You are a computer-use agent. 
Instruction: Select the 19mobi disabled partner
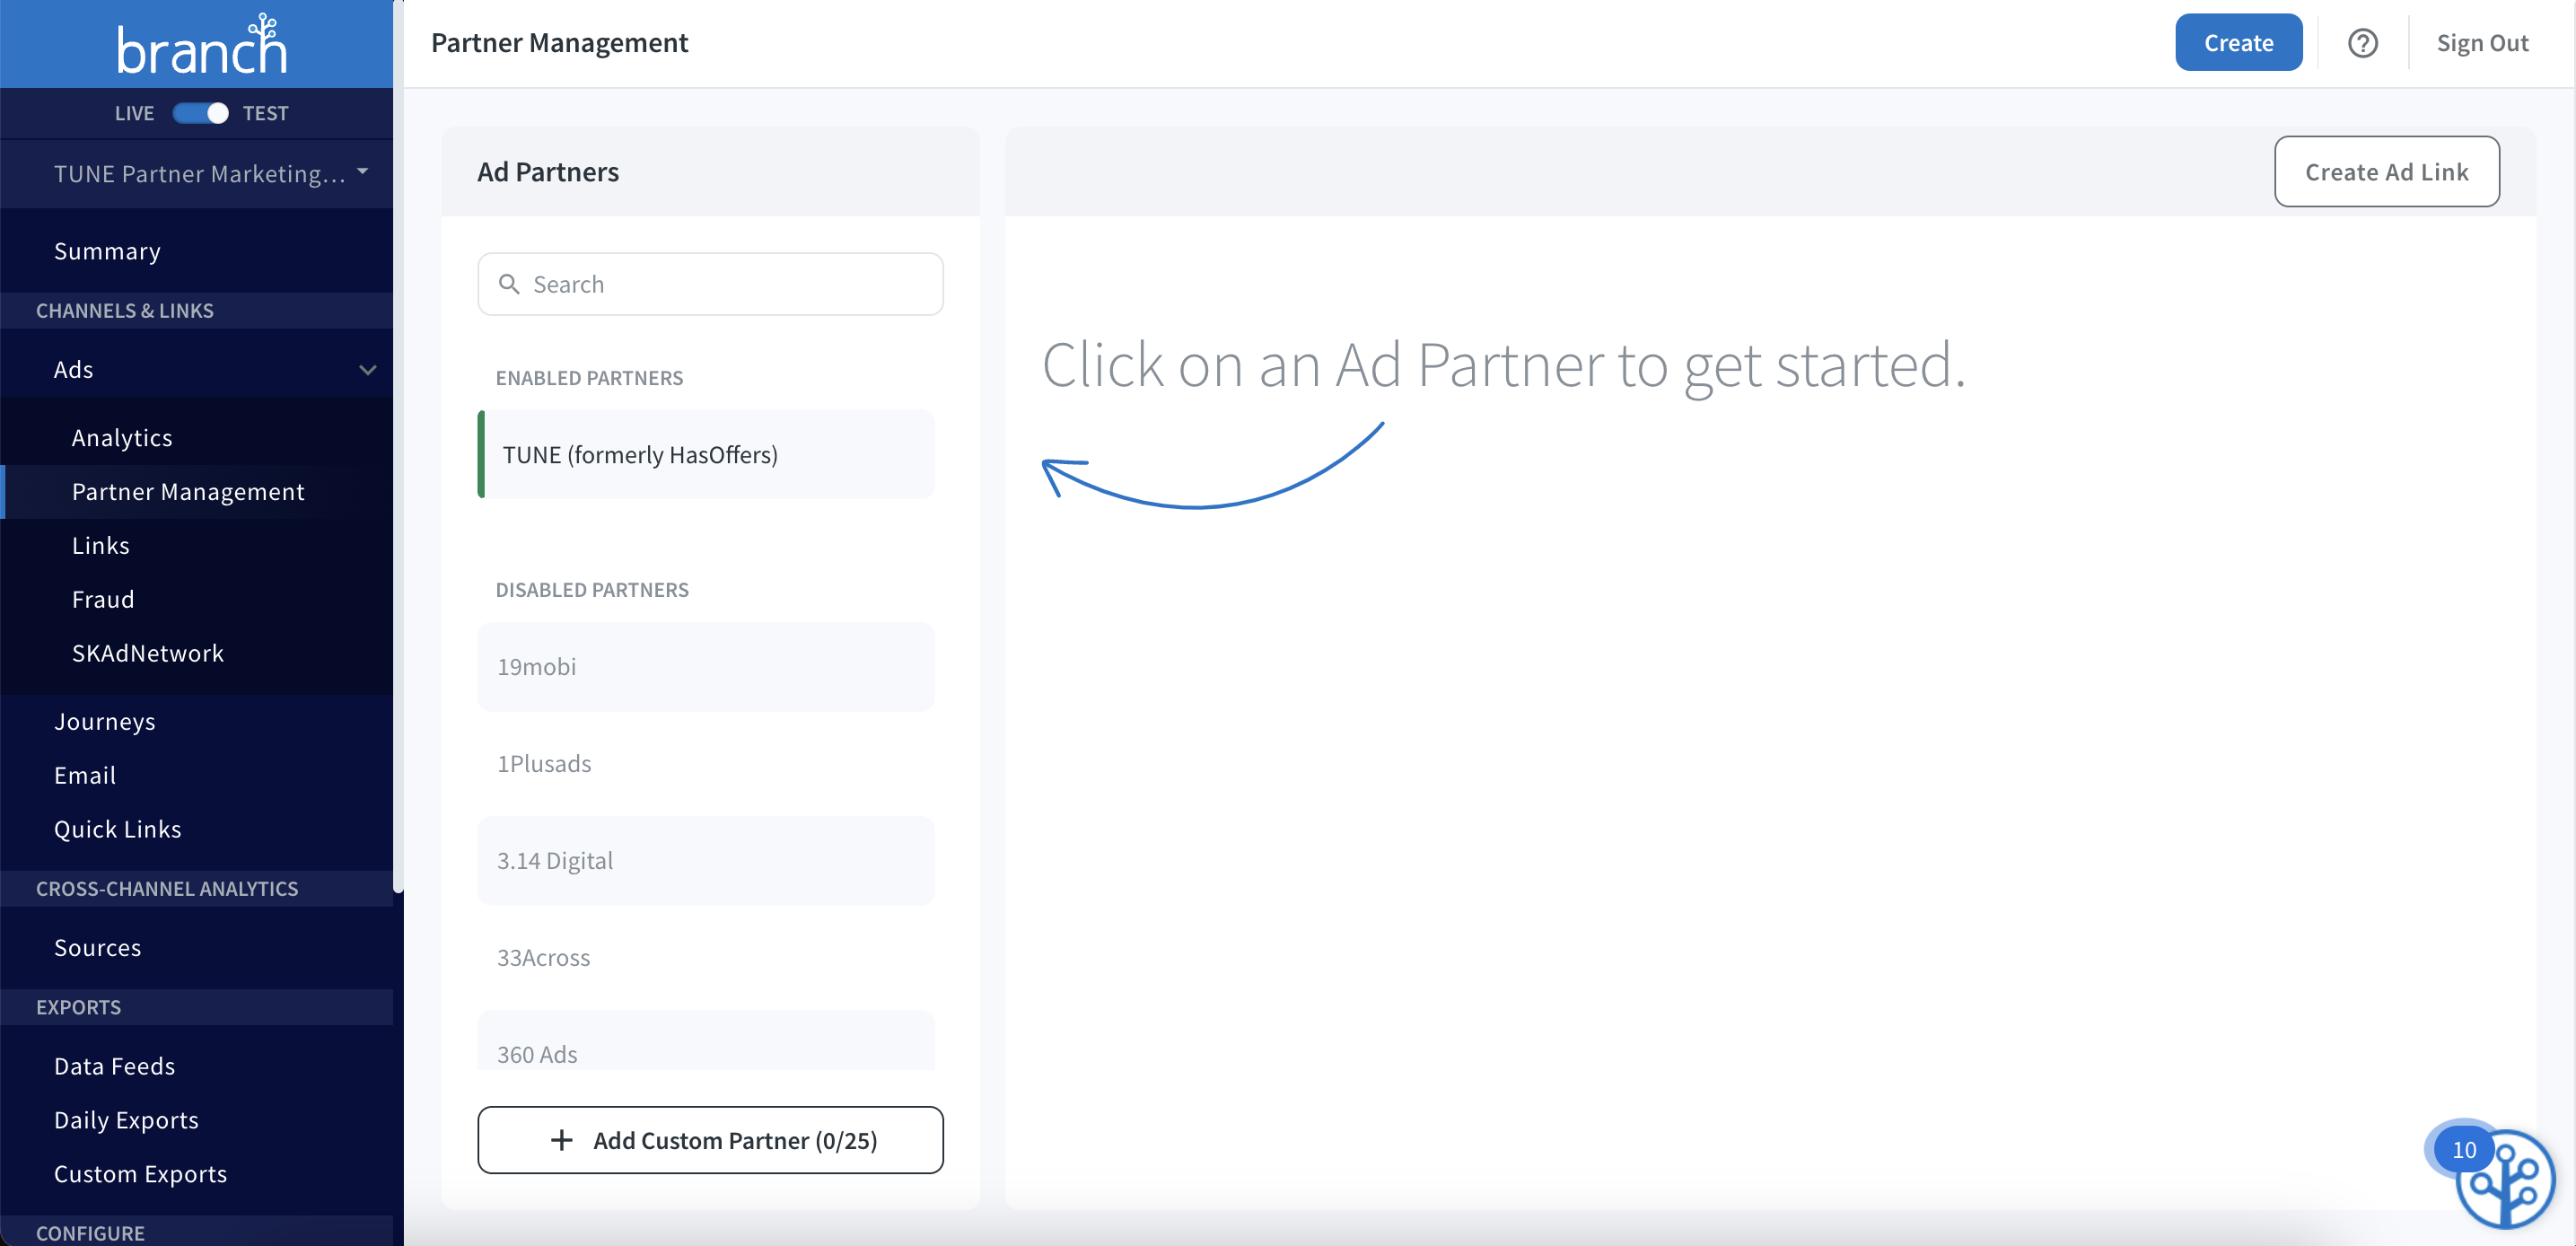click(706, 666)
